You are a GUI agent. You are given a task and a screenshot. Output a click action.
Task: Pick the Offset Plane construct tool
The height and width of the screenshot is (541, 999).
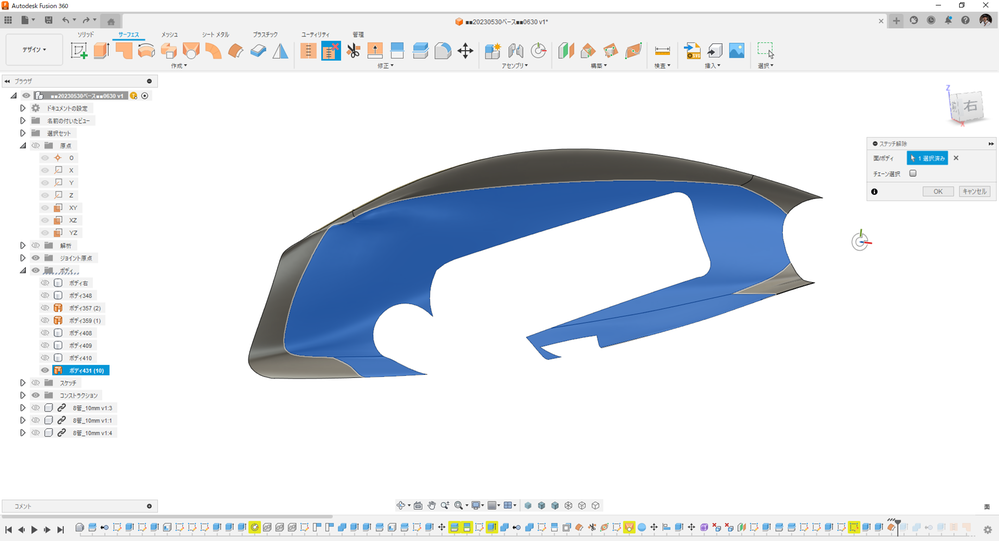click(566, 51)
